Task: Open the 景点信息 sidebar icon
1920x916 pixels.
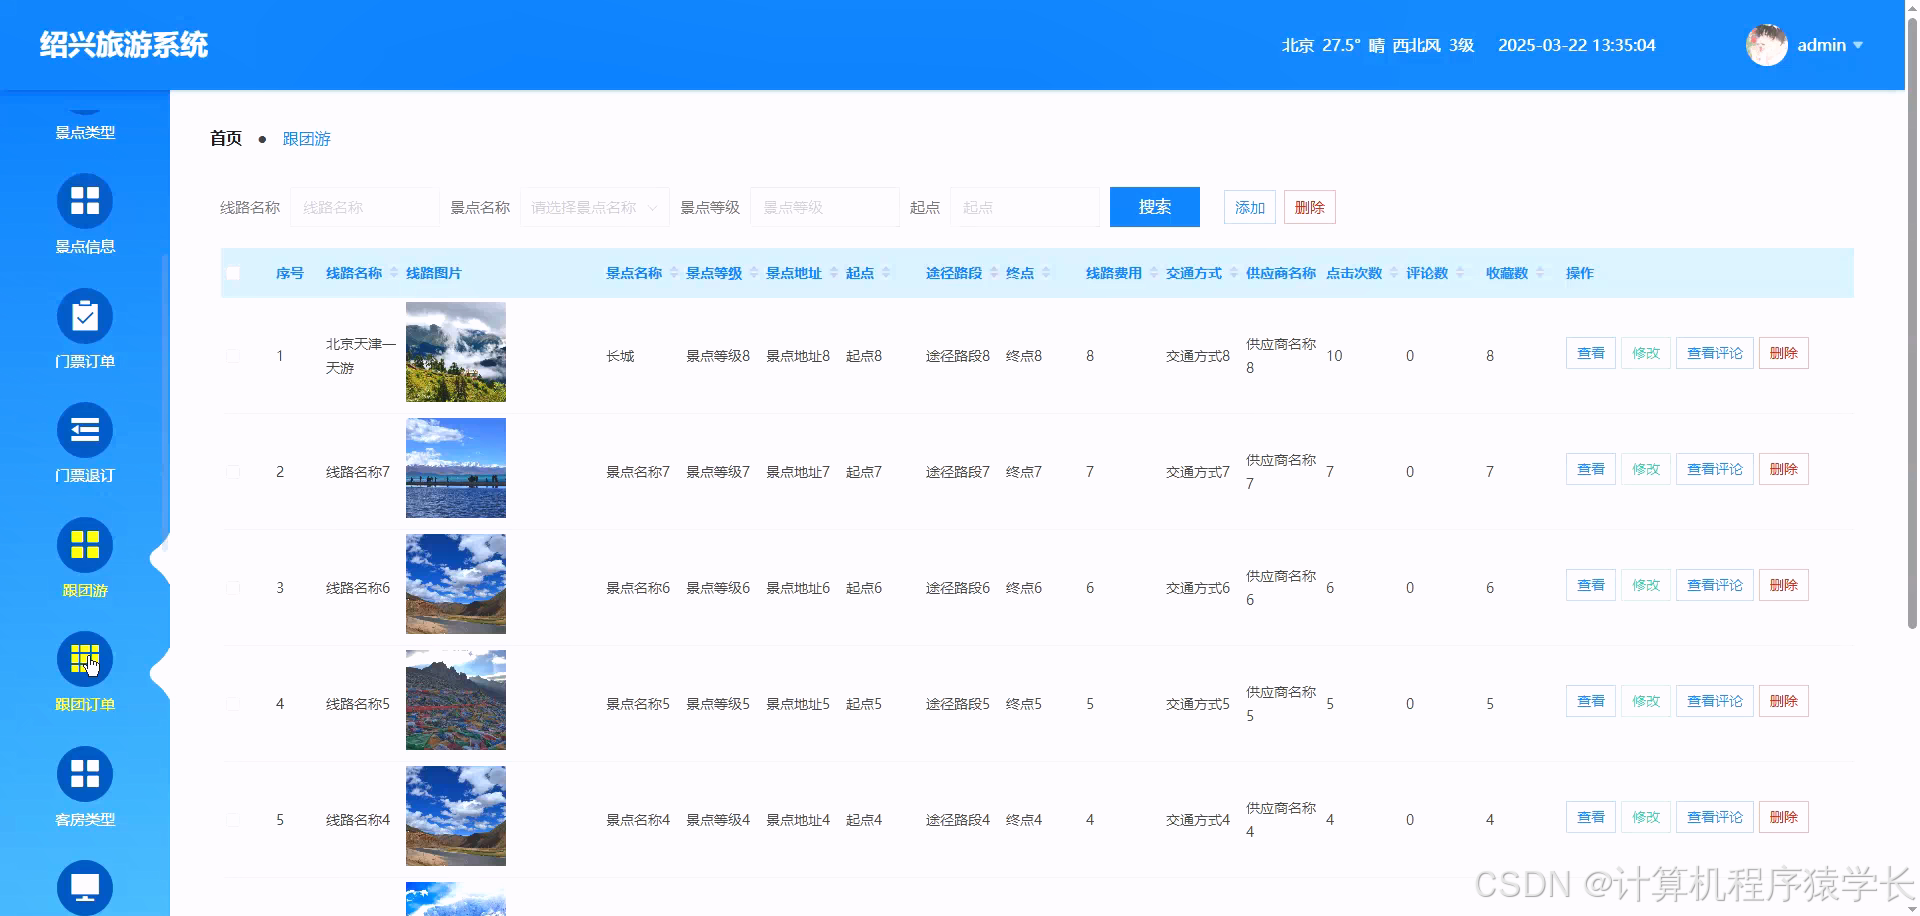Action: 85,201
